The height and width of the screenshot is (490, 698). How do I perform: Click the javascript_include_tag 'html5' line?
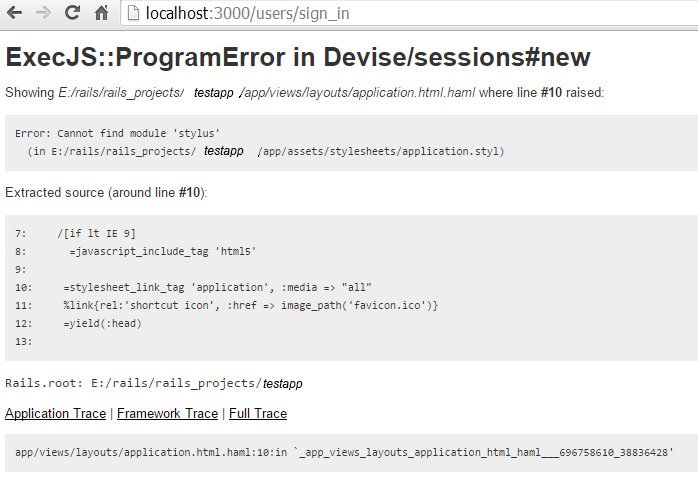click(163, 251)
